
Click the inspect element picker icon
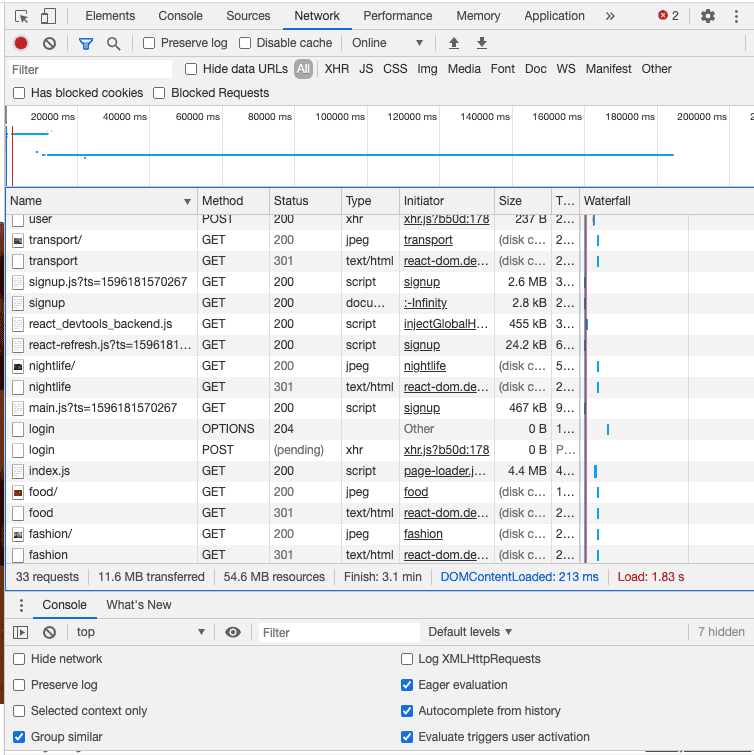point(21,16)
